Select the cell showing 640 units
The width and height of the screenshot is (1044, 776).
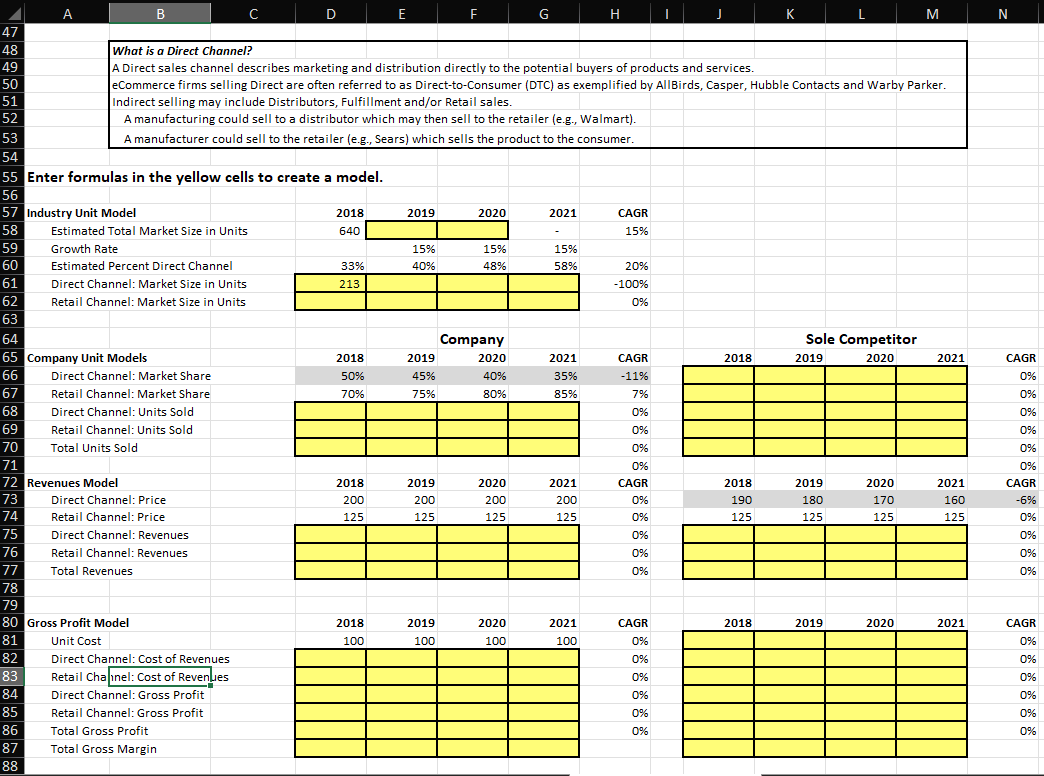(x=330, y=230)
